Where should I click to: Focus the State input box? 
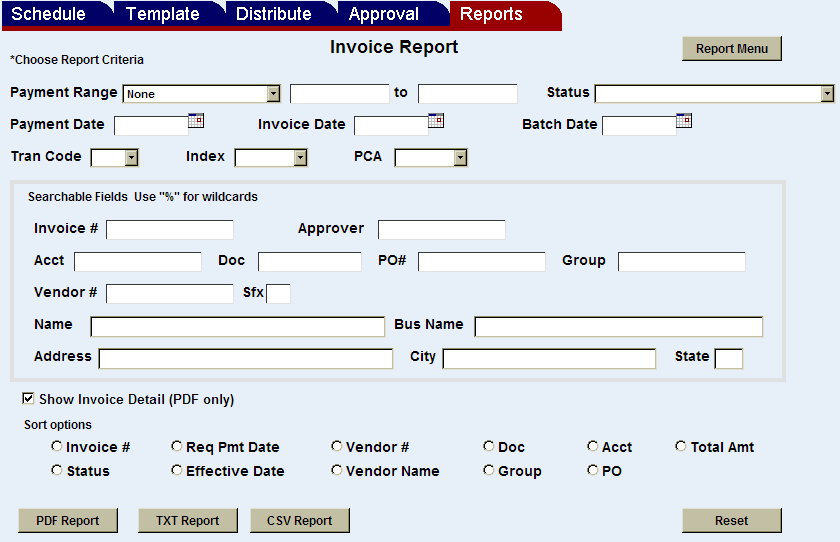[x=729, y=359]
